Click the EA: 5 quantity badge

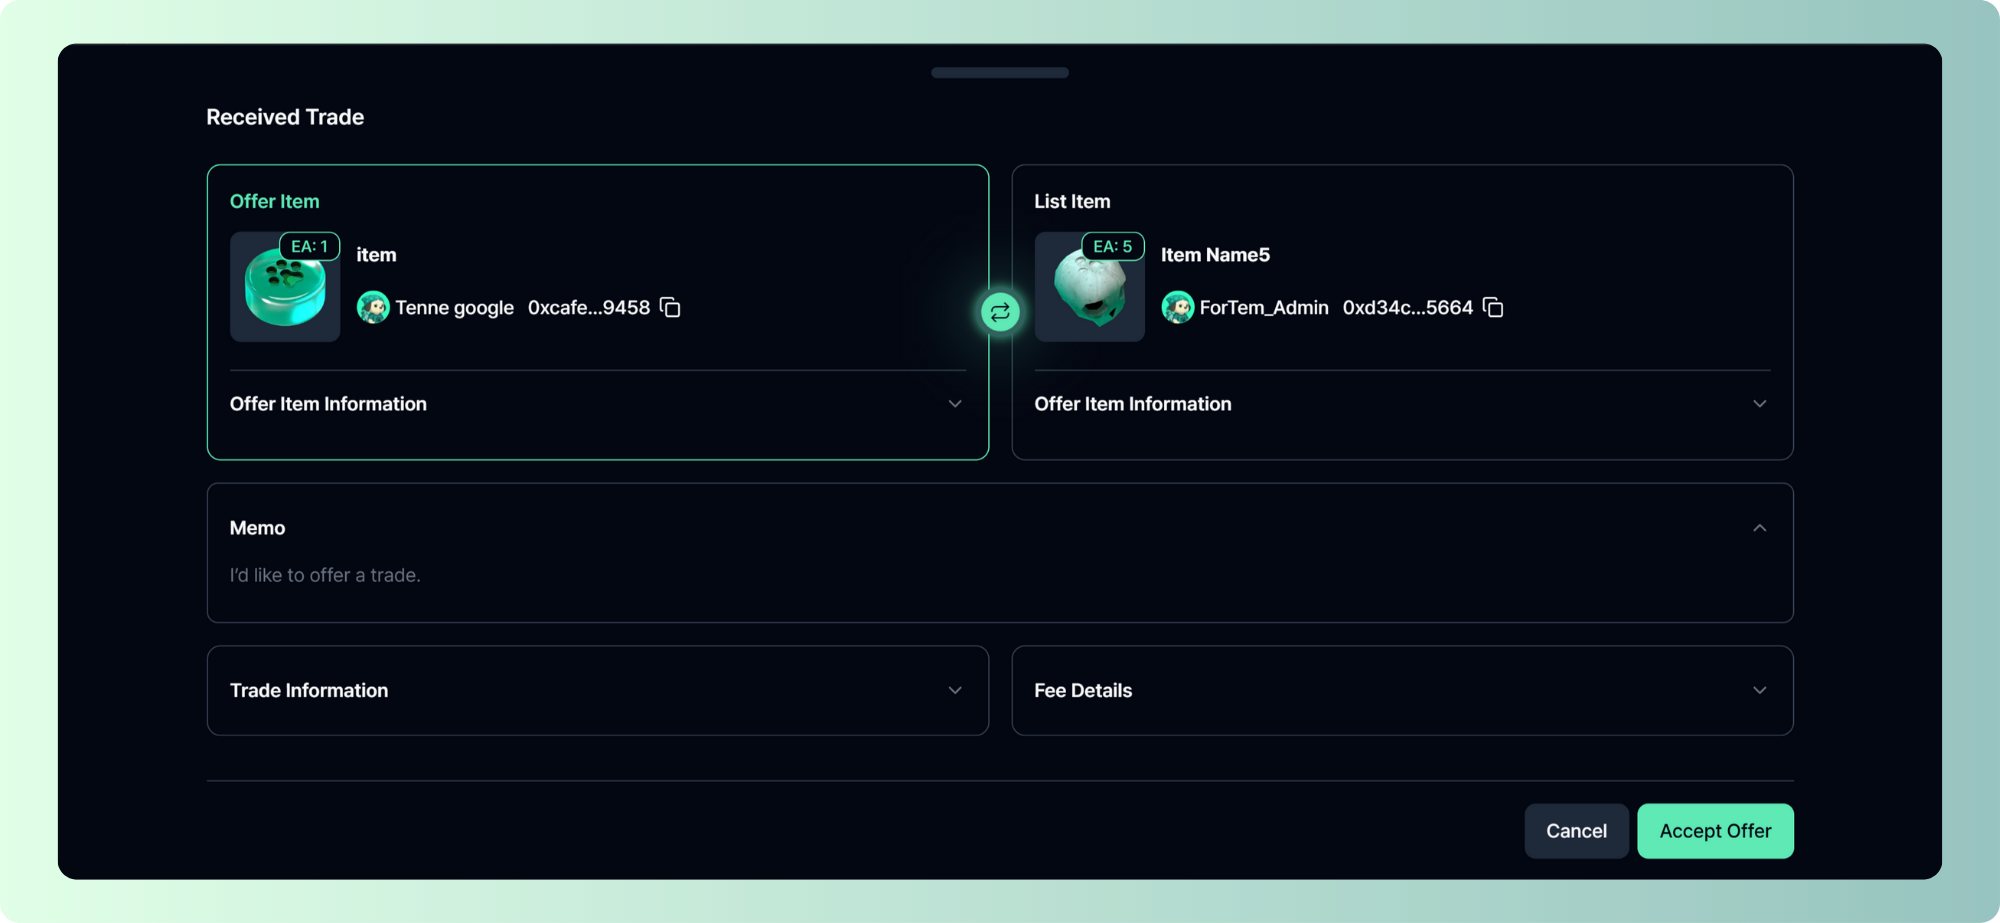click(1113, 246)
